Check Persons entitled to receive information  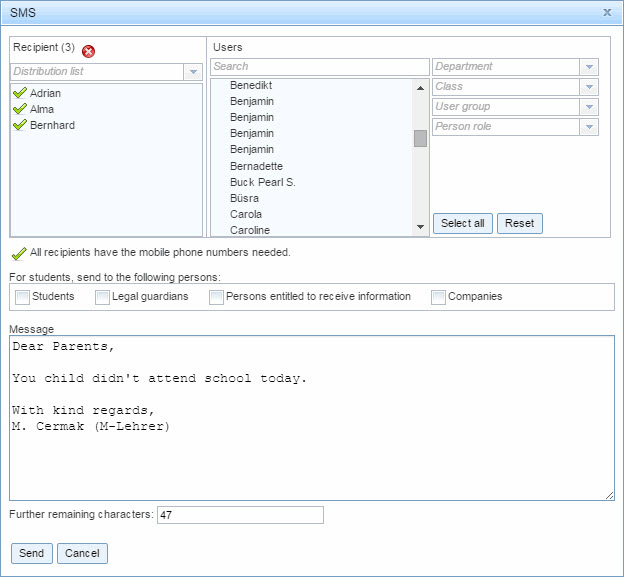point(216,297)
